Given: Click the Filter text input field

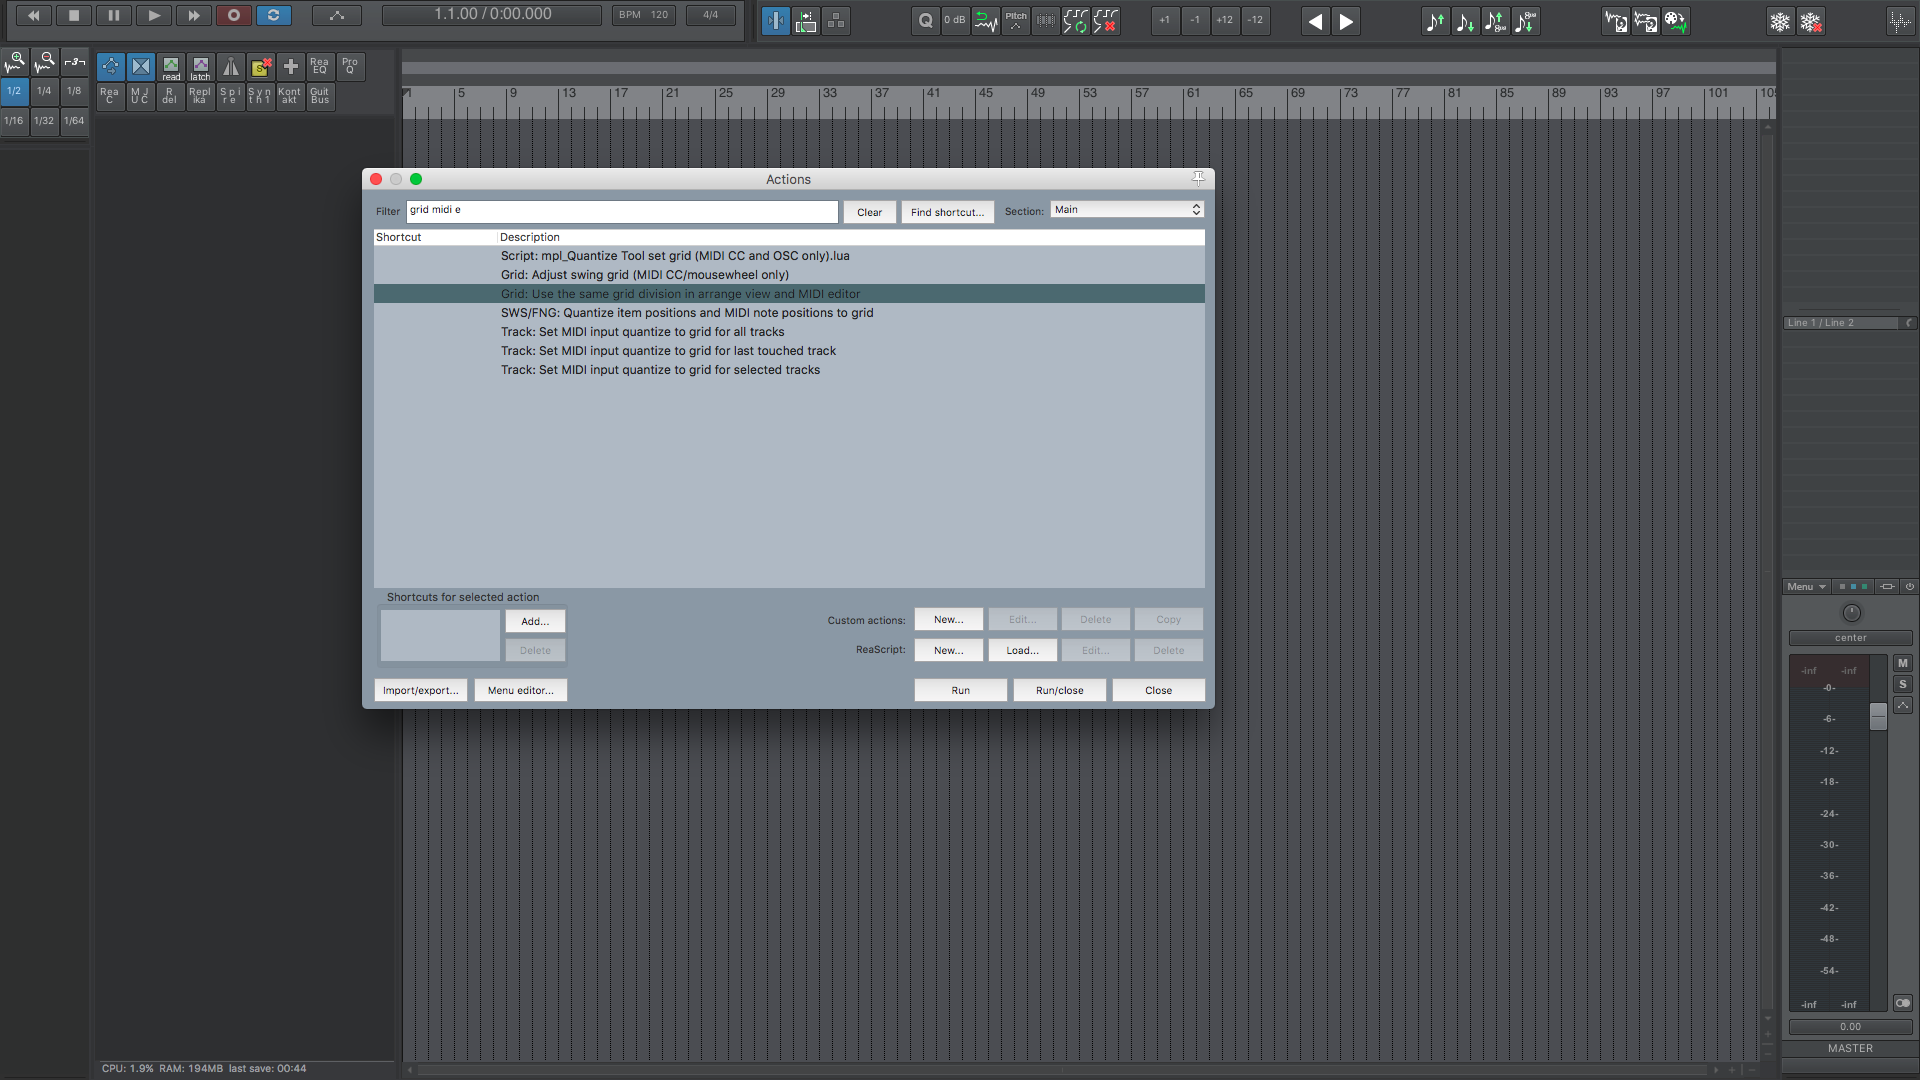Looking at the screenshot, I should tap(621, 211).
